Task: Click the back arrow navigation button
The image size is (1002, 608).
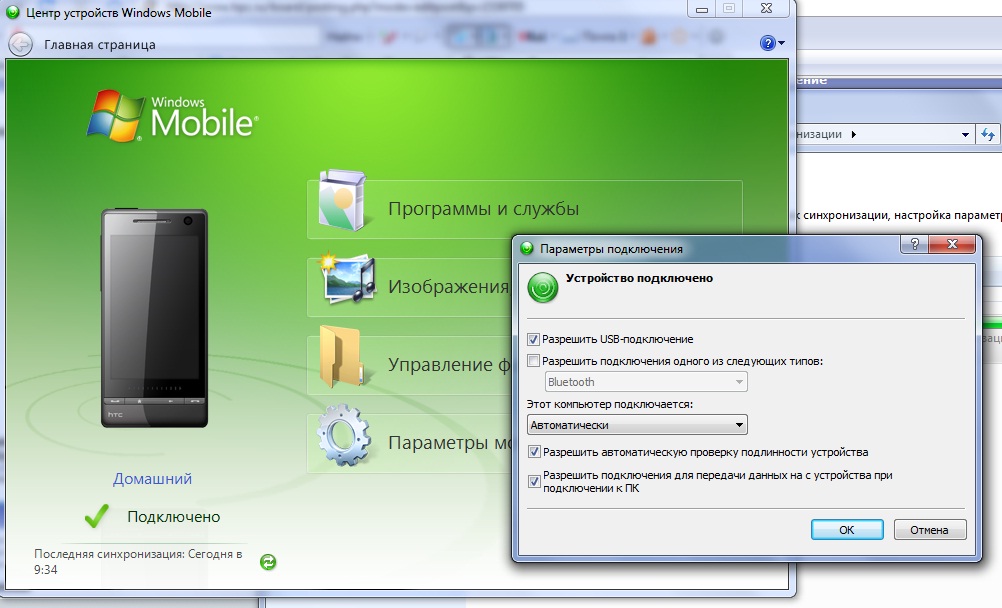Action: point(20,44)
